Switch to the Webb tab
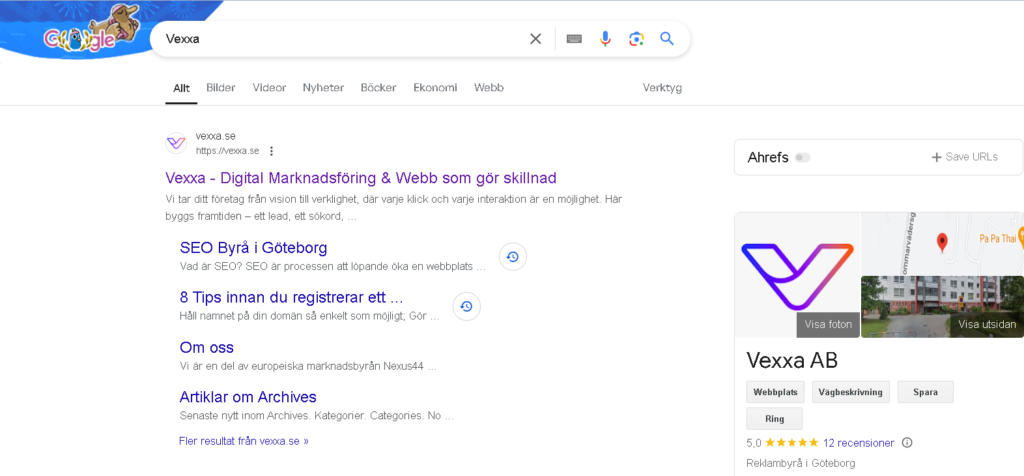1024x476 pixels. pyautogui.click(x=488, y=87)
